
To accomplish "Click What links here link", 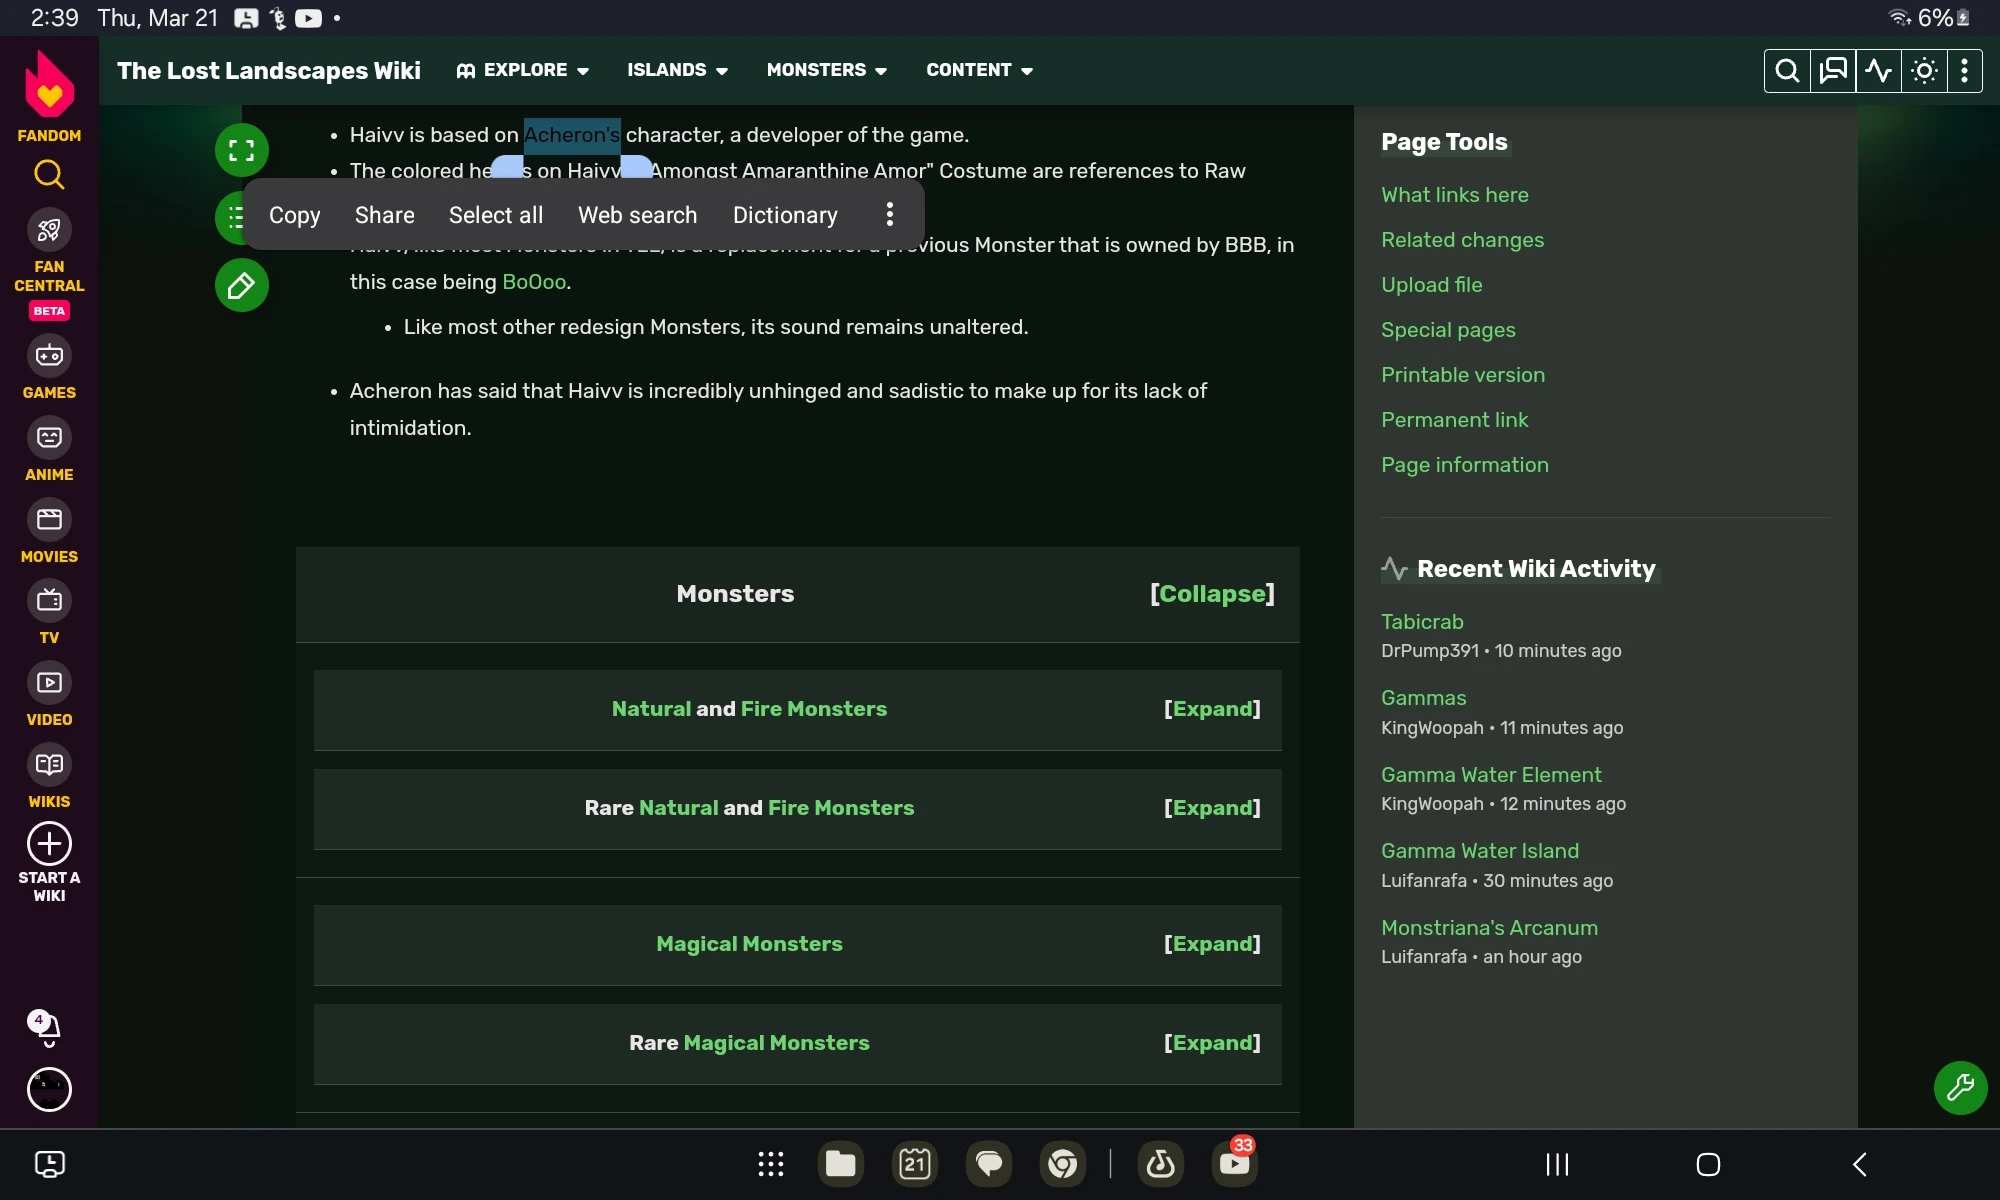I will [1454, 195].
